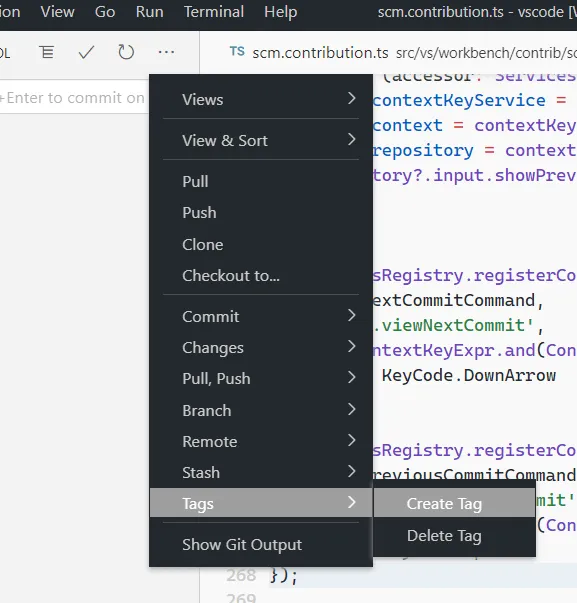Image resolution: width=577 pixels, height=603 pixels.
Task: Click the src/vs/workbench/contrib path text
Action: point(486,53)
